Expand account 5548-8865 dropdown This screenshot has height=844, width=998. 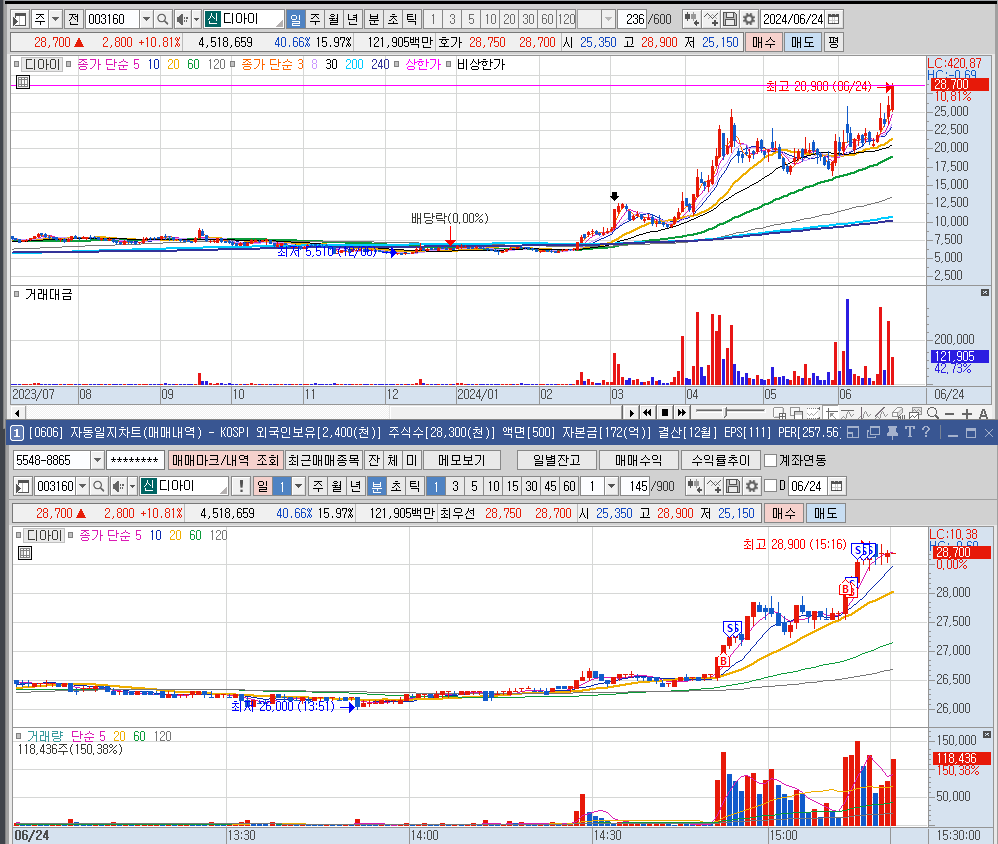coord(97,460)
